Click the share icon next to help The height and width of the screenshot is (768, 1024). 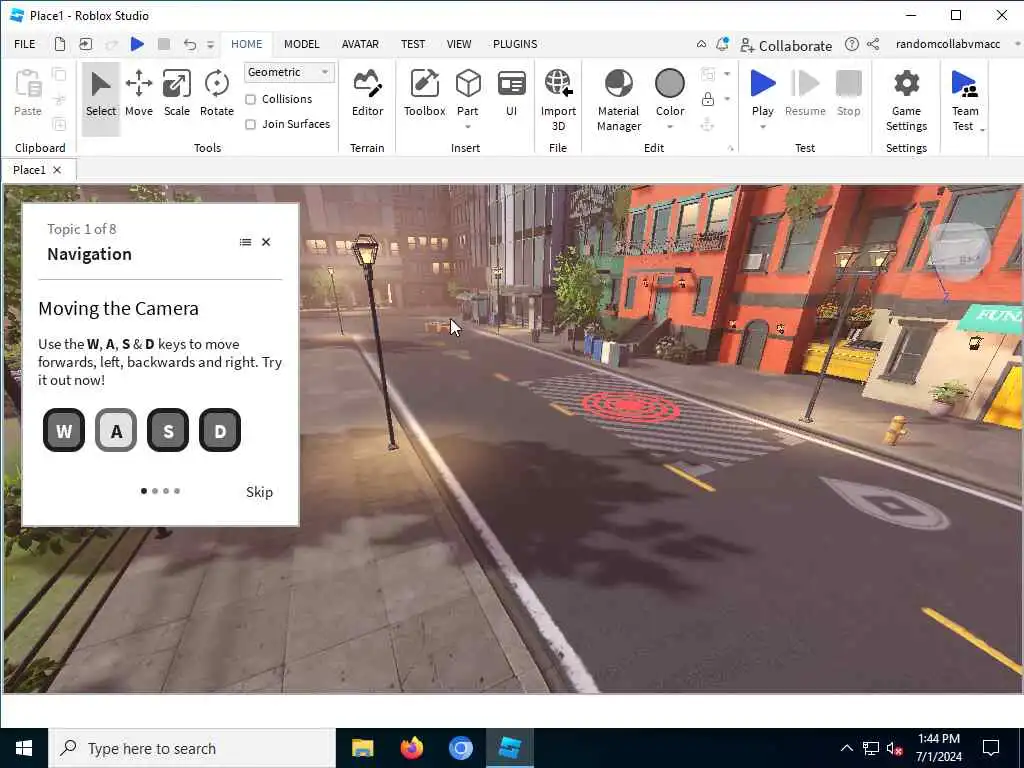click(x=873, y=44)
